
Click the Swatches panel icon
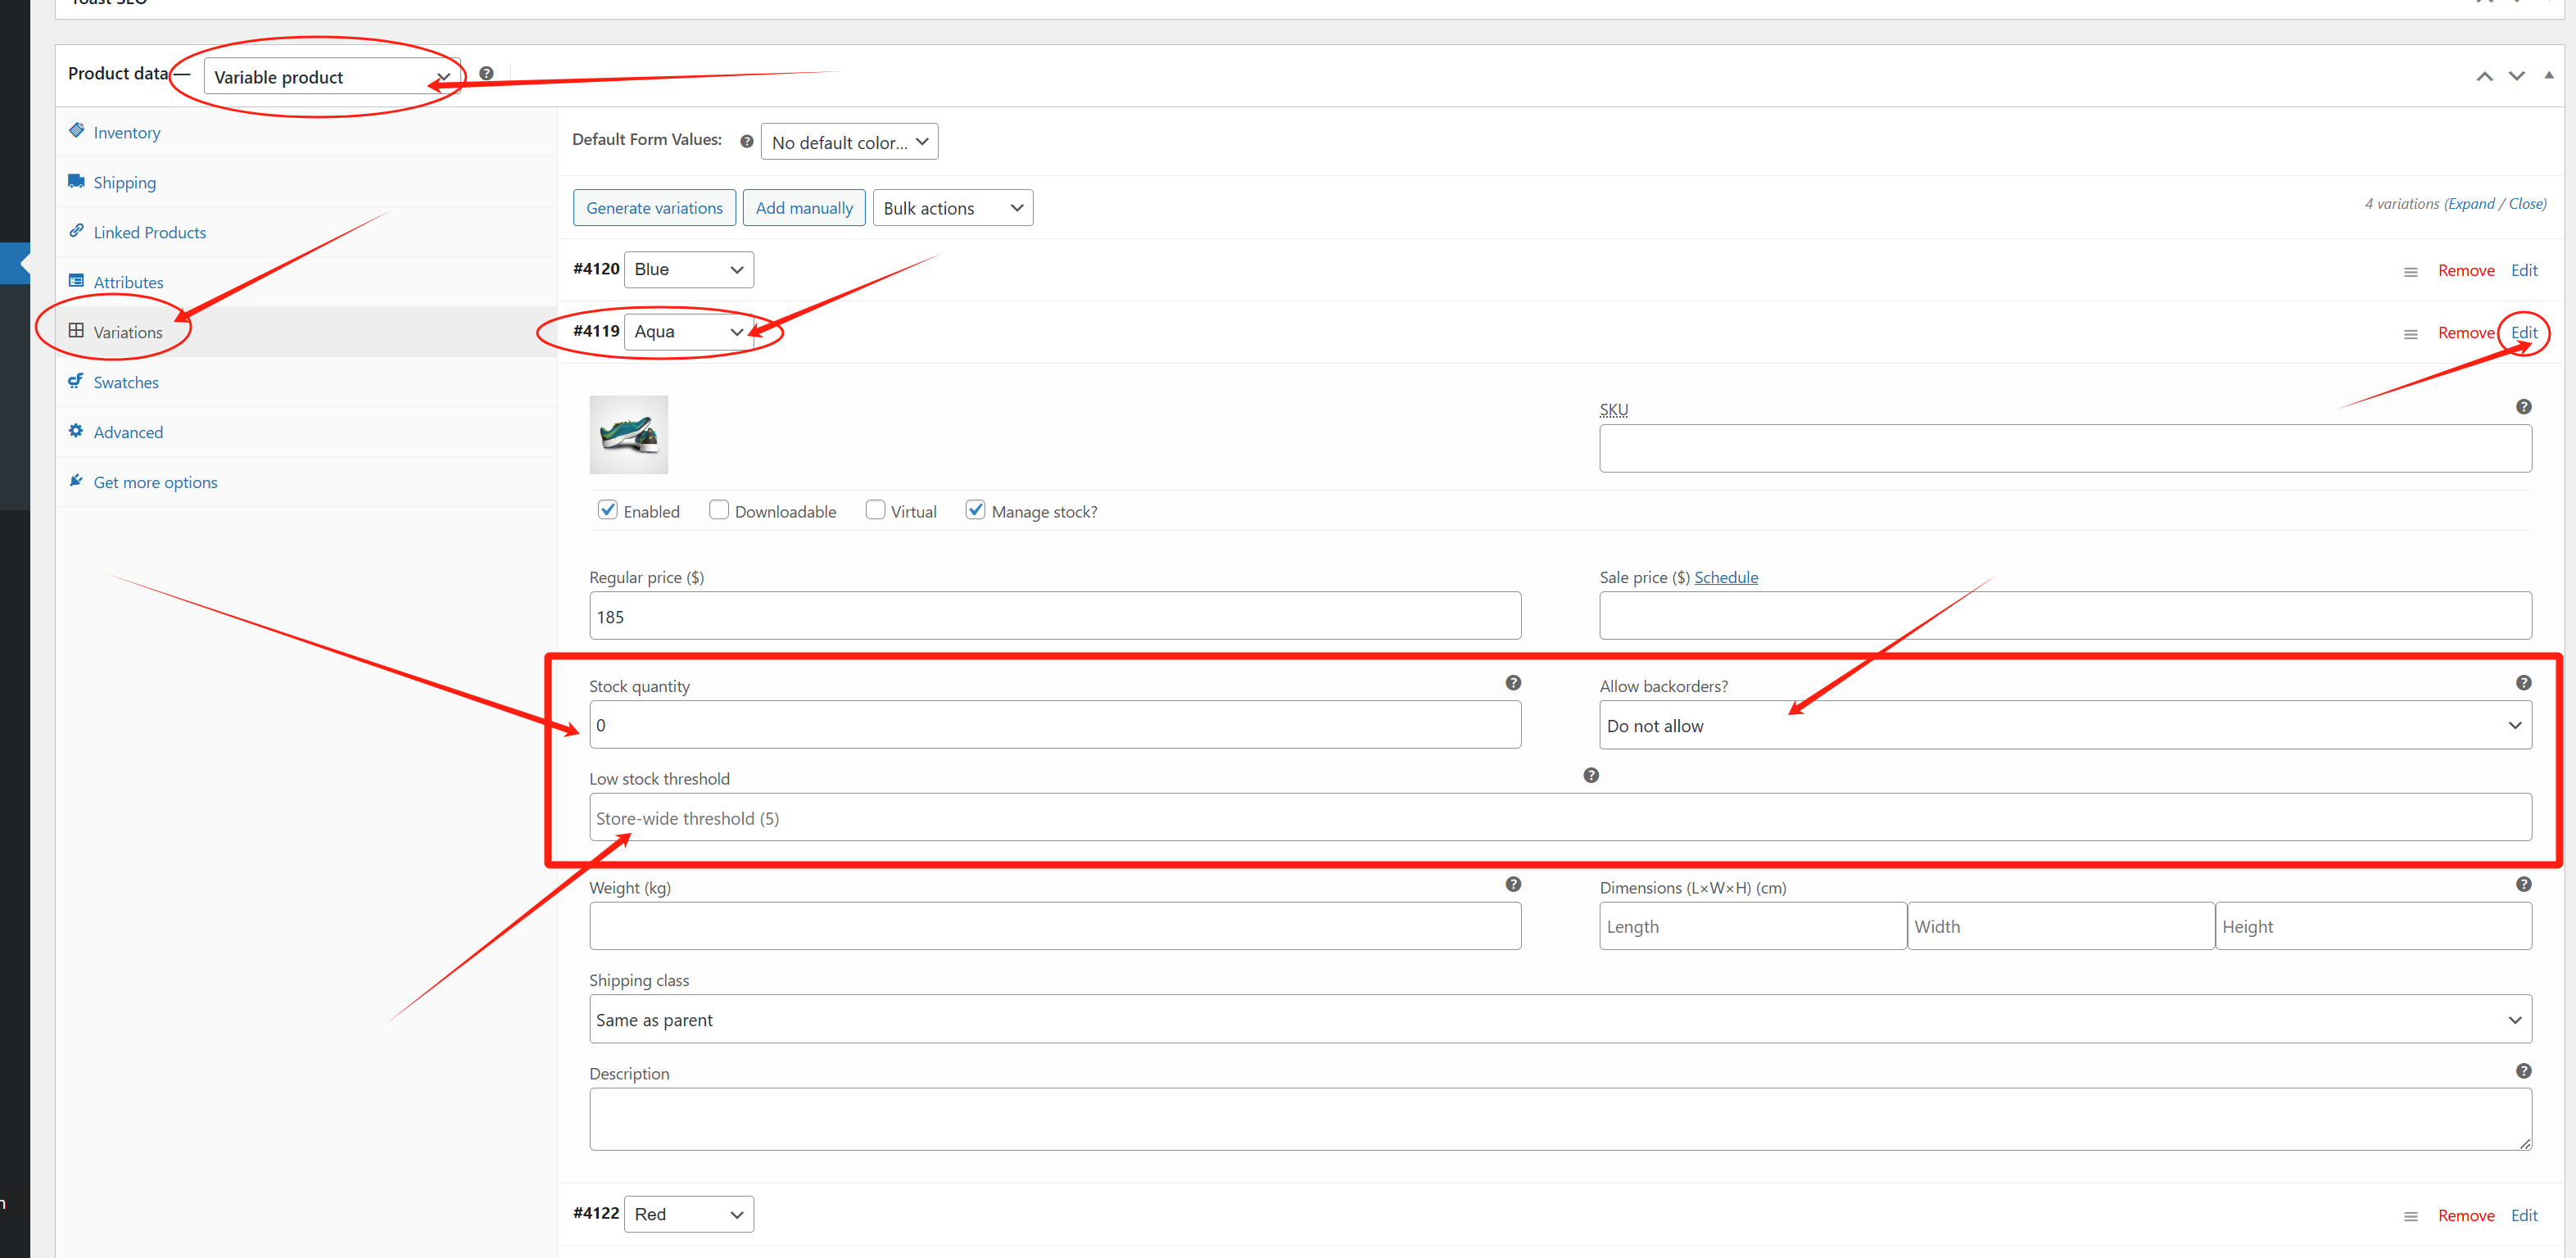(x=75, y=381)
